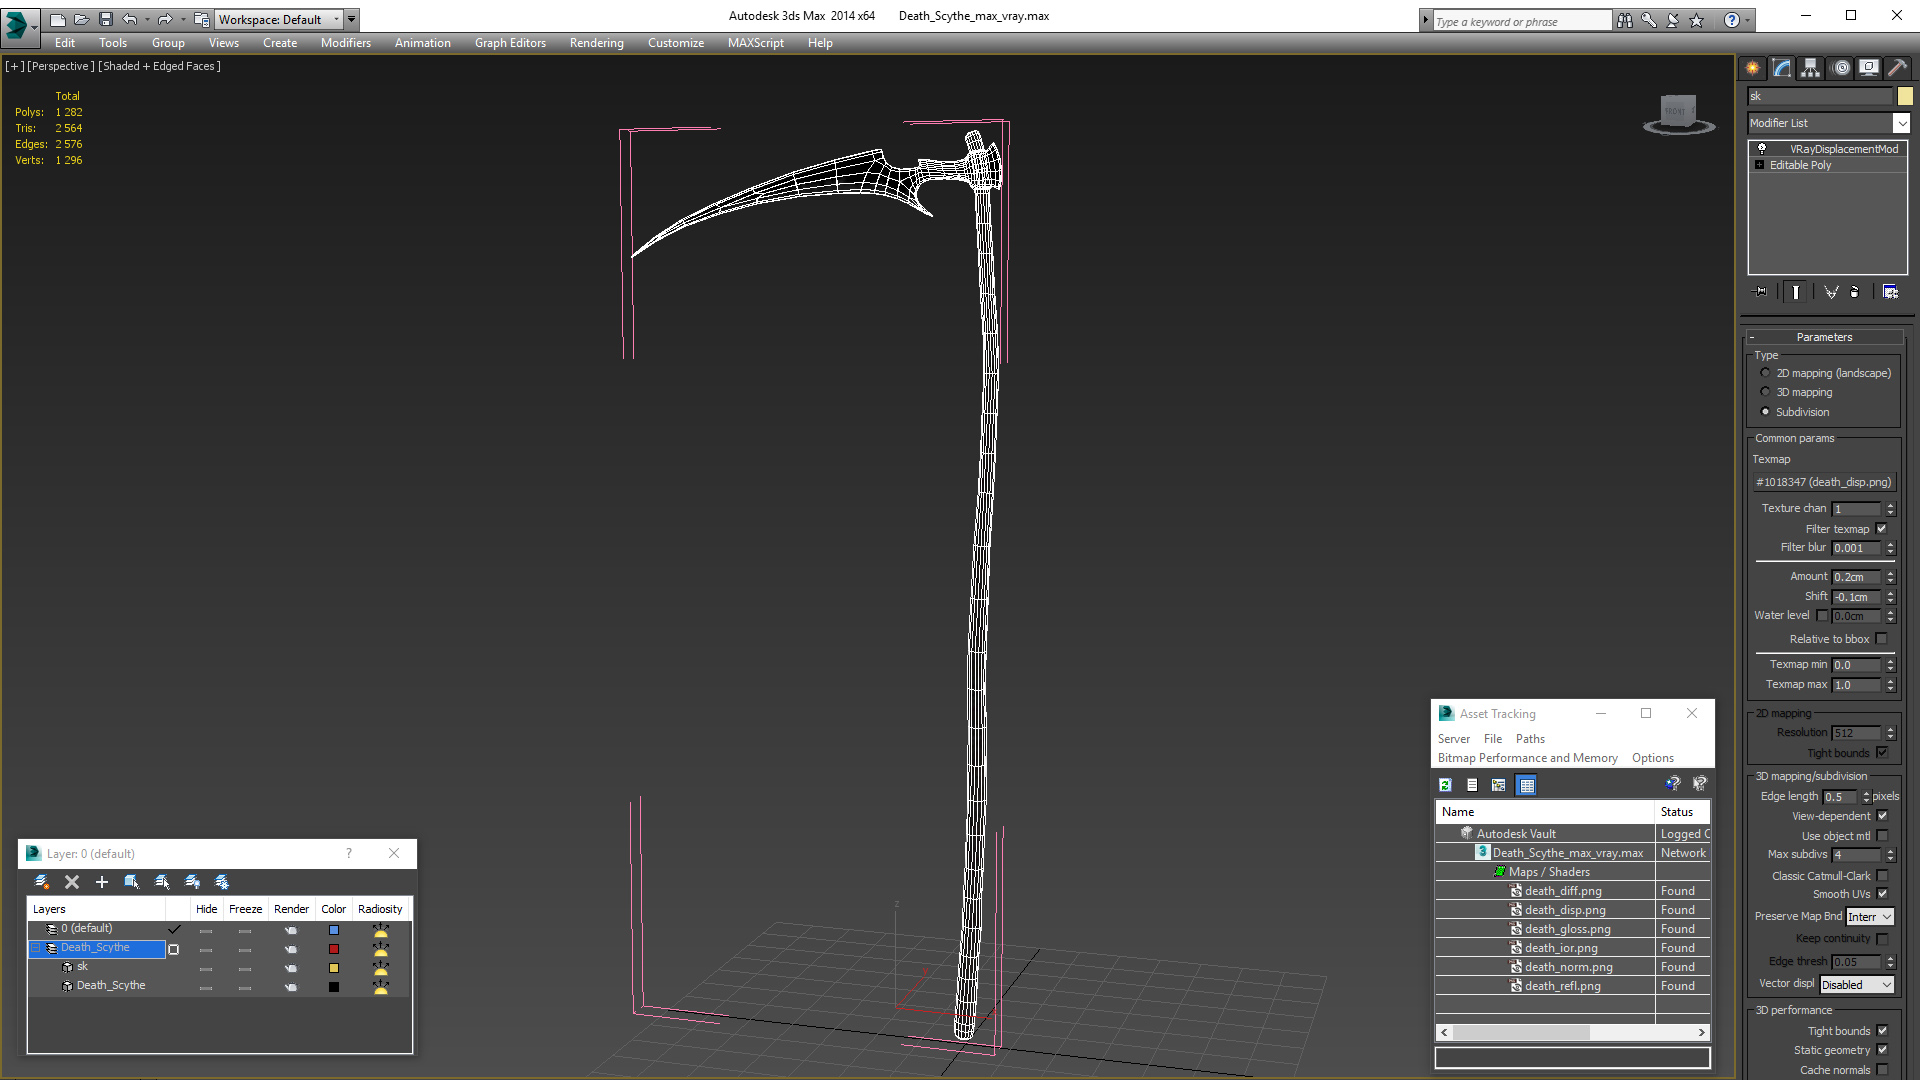Click blue color swatch of 0 (default) layer

click(x=334, y=930)
